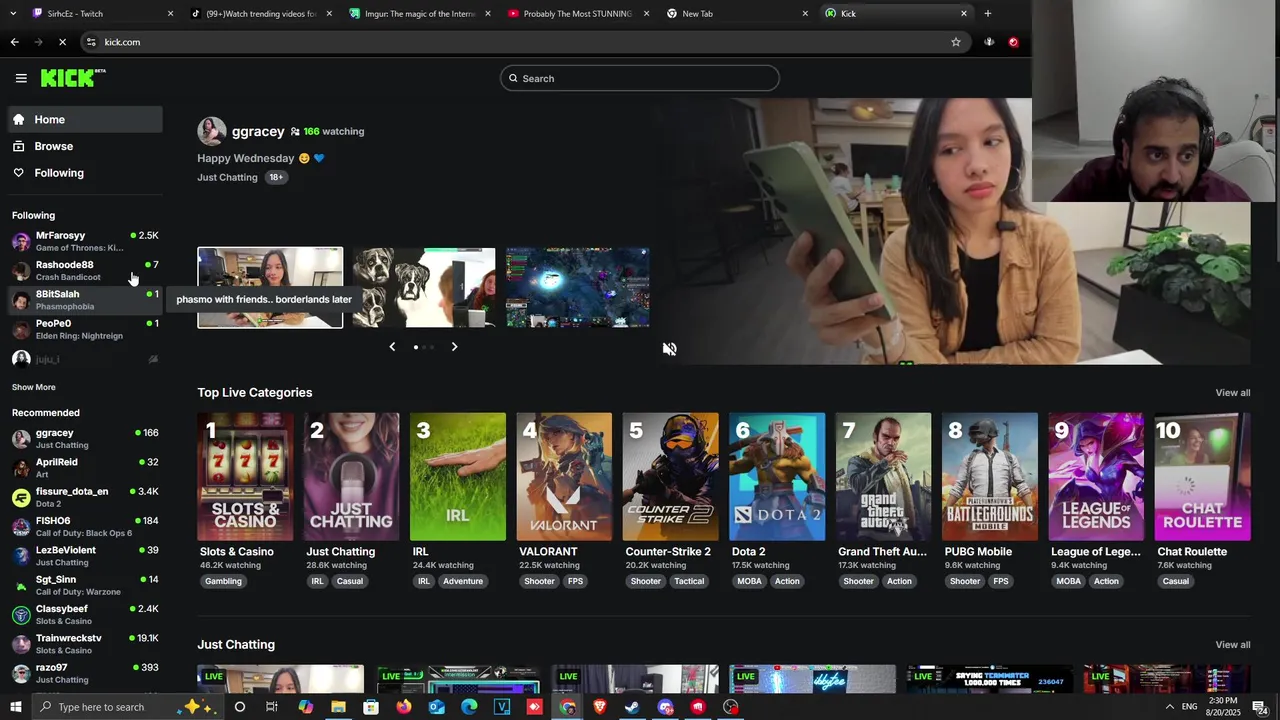Viewport: 1280px width, 720px height.
Task: Click Adventure tag under IRL
Action: click(x=463, y=581)
